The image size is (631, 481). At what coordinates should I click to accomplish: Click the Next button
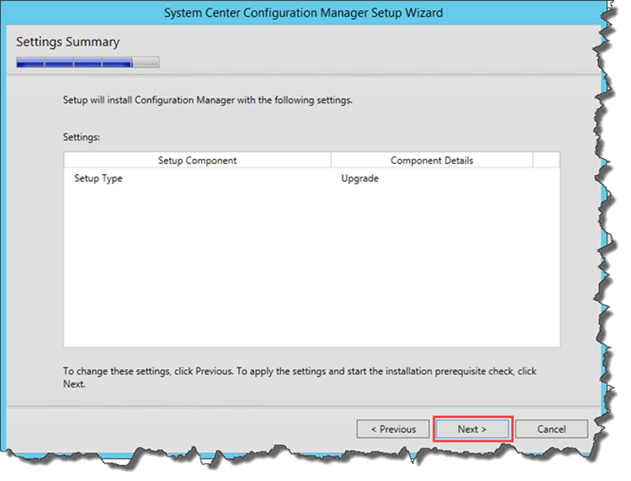(x=472, y=429)
